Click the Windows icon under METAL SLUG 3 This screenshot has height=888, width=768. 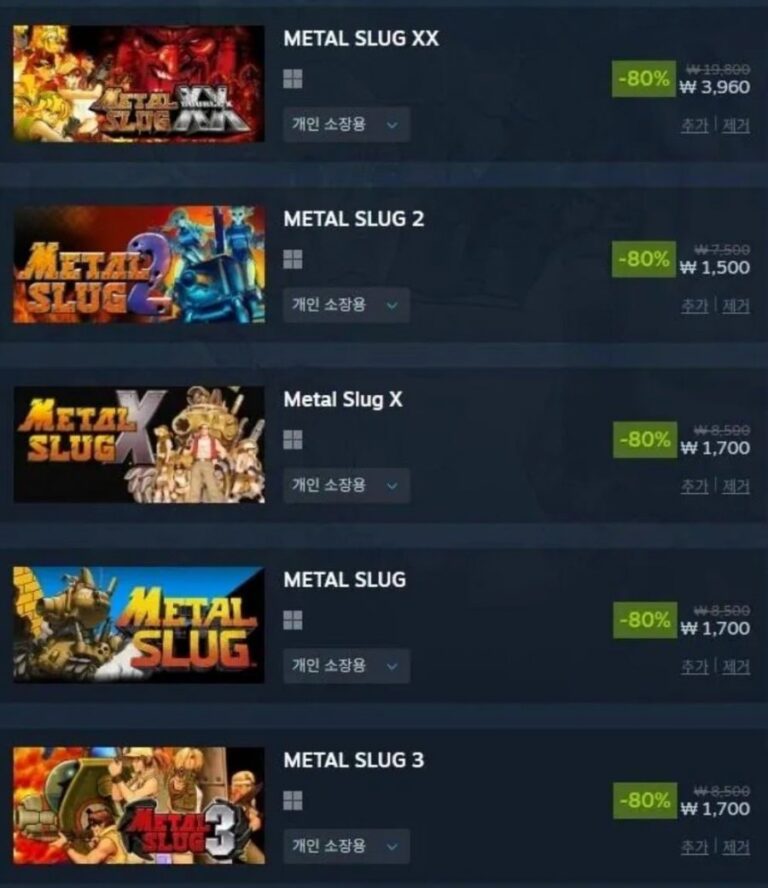point(292,801)
